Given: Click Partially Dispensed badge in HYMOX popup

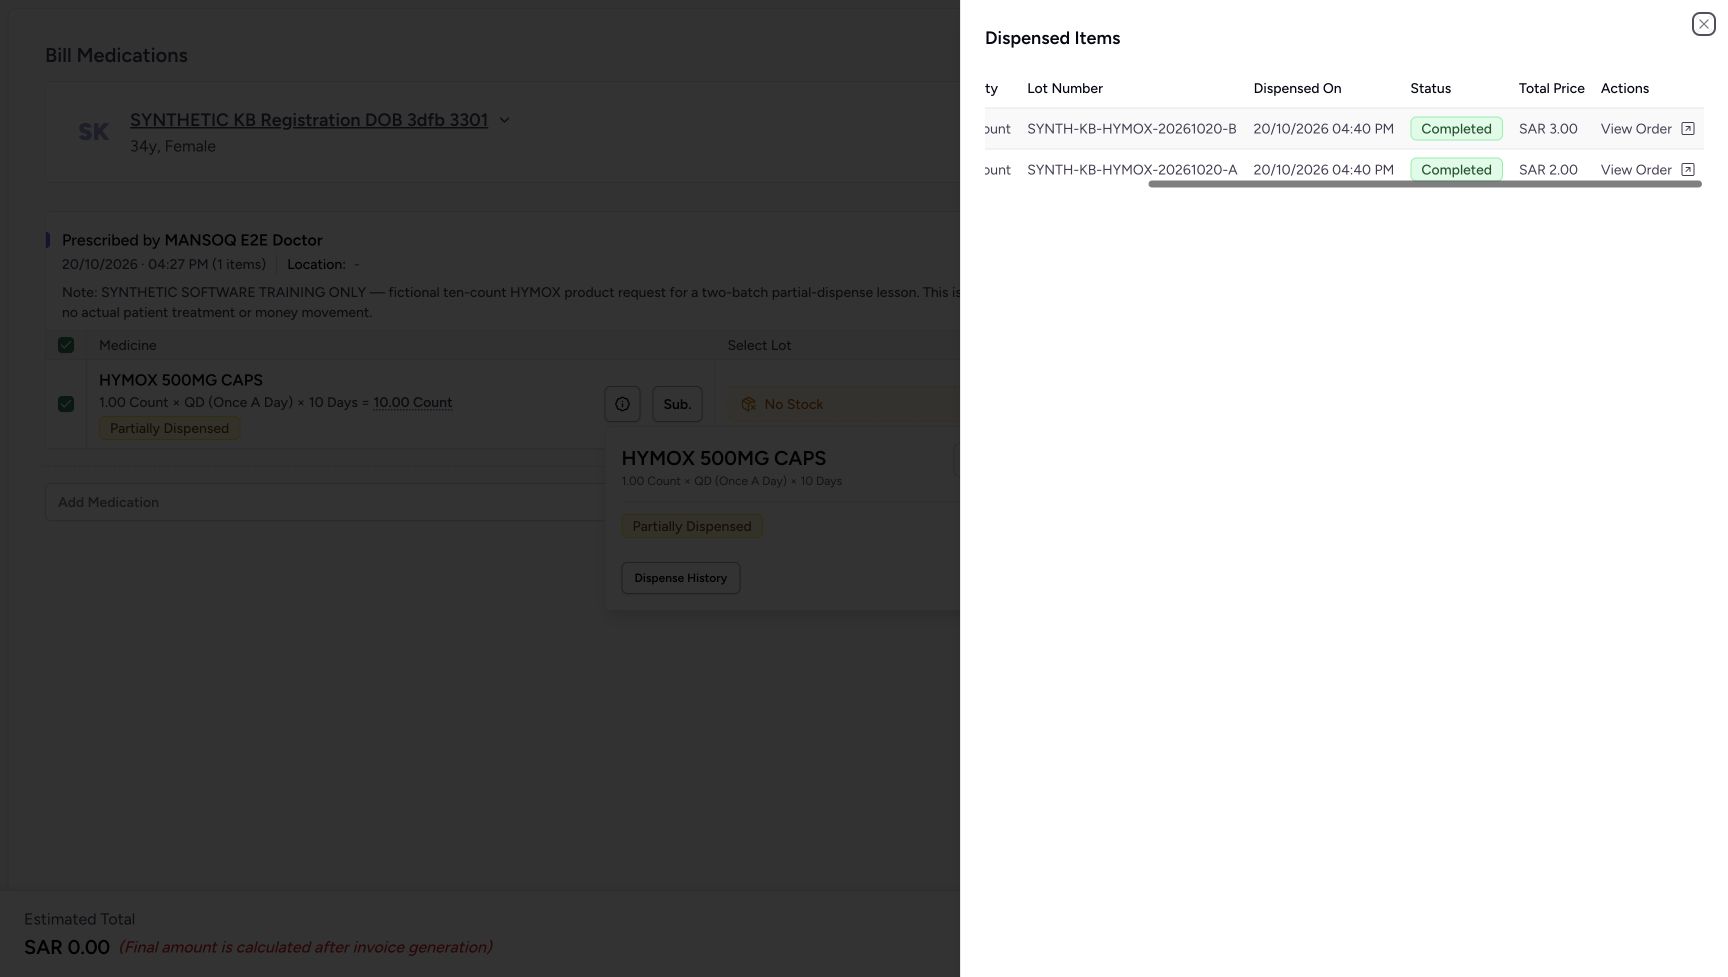Looking at the screenshot, I should tap(691, 526).
